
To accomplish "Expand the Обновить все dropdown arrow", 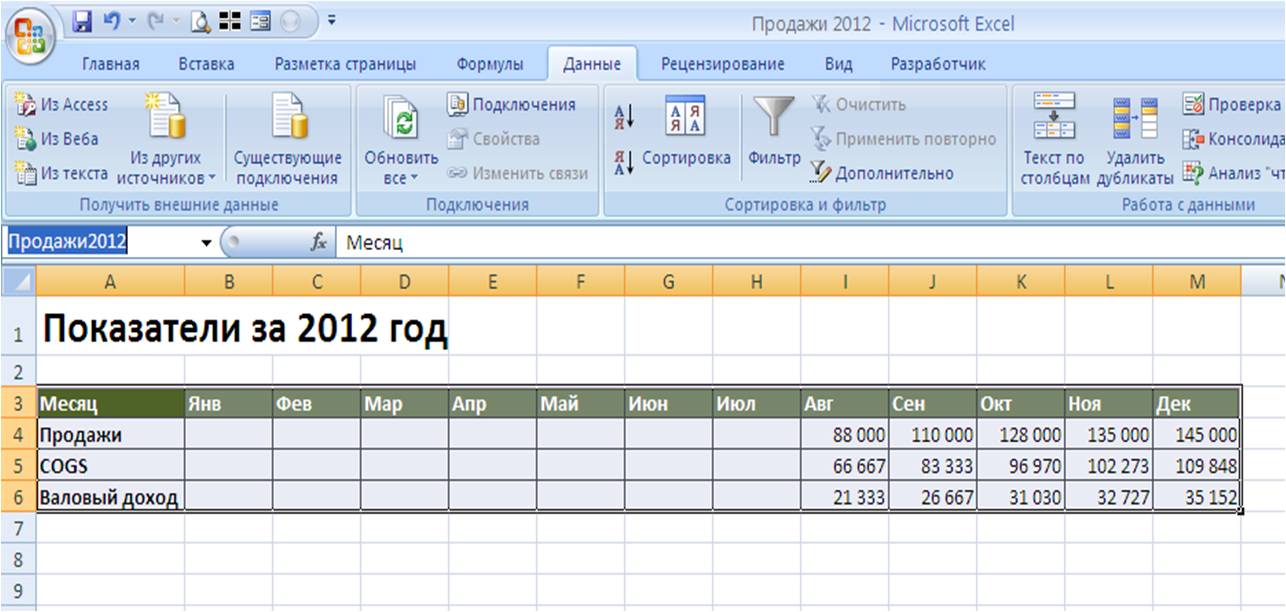I will pyautogui.click(x=401, y=178).
